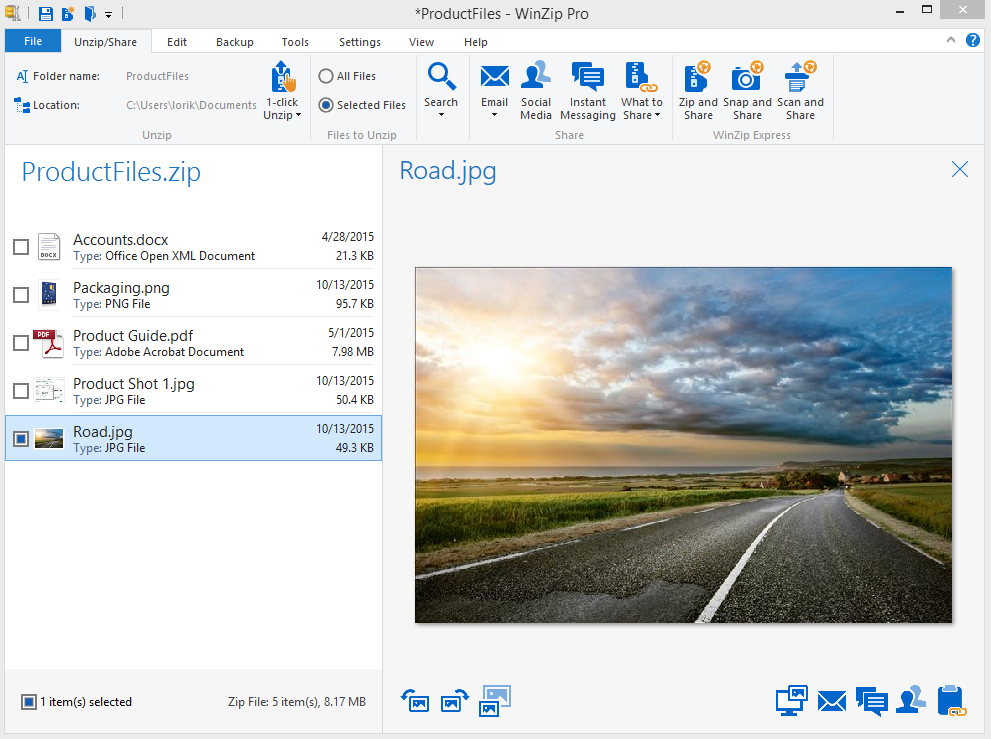Switch to the Settings tab
The width and height of the screenshot is (991, 739).
tap(360, 42)
